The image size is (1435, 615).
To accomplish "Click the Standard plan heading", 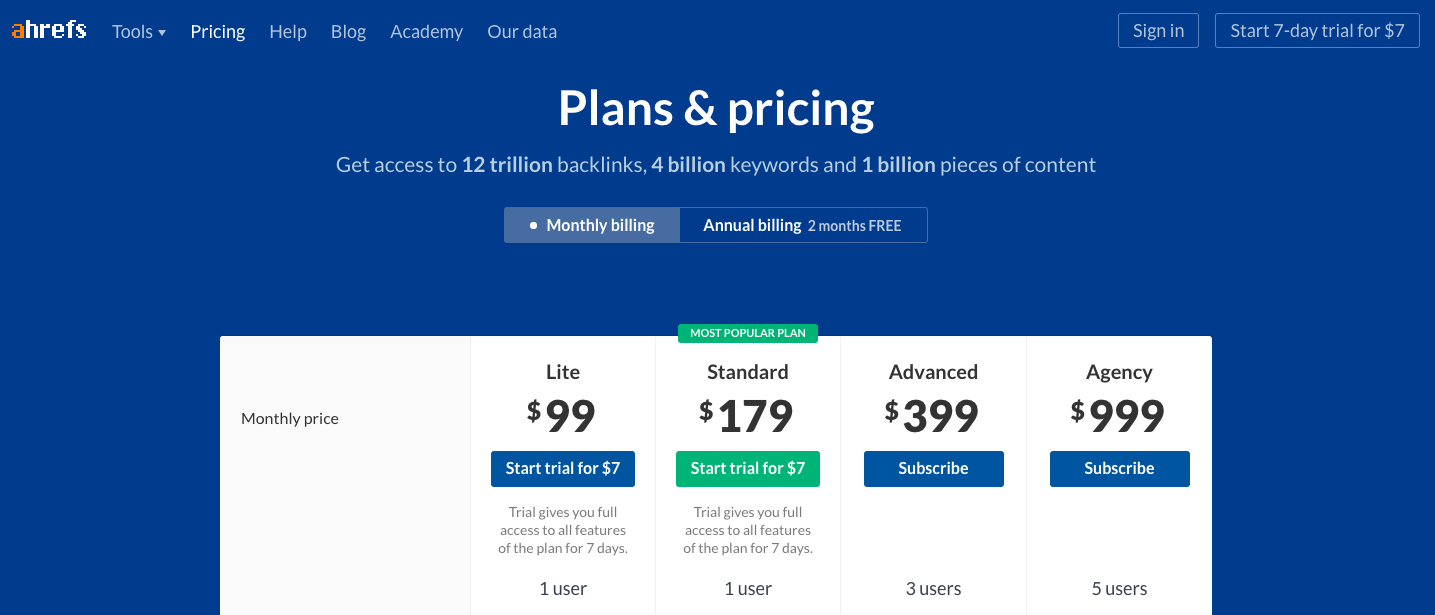I will 748,372.
